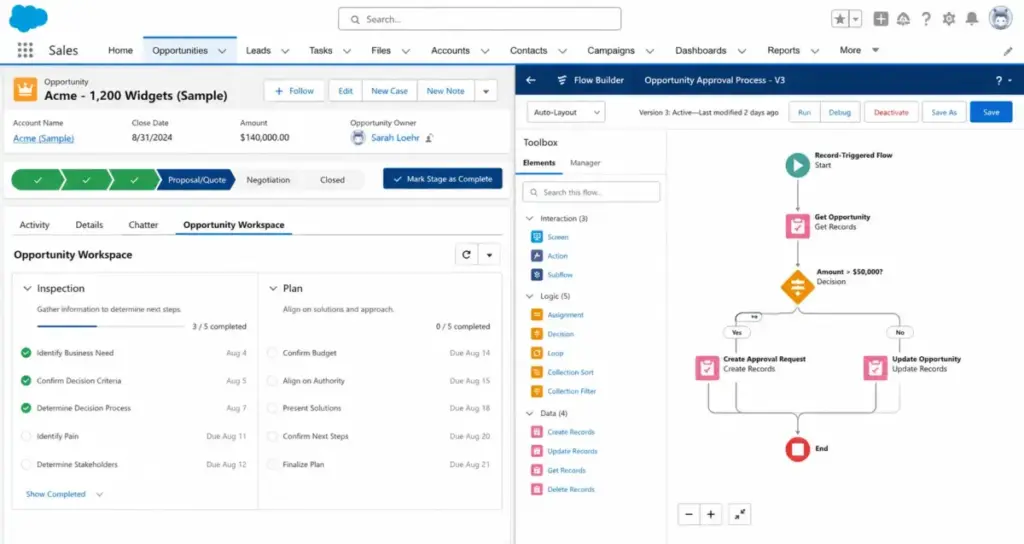Click the Update Opportunity node

[x=875, y=368]
